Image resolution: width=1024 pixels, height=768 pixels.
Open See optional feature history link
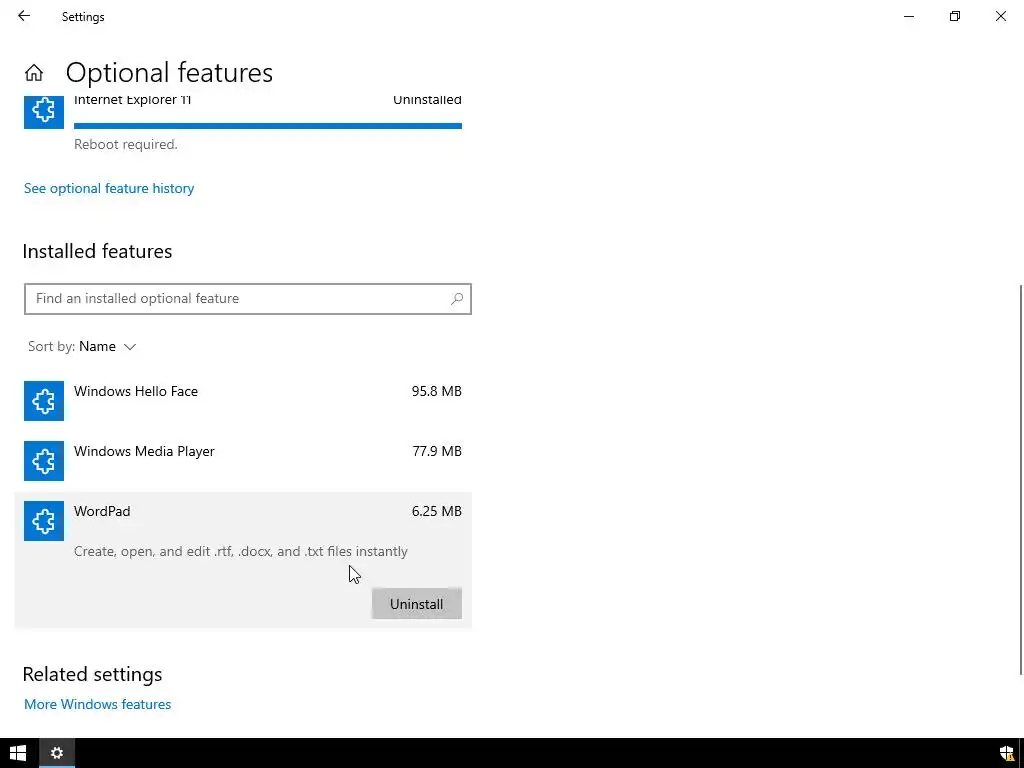109,188
